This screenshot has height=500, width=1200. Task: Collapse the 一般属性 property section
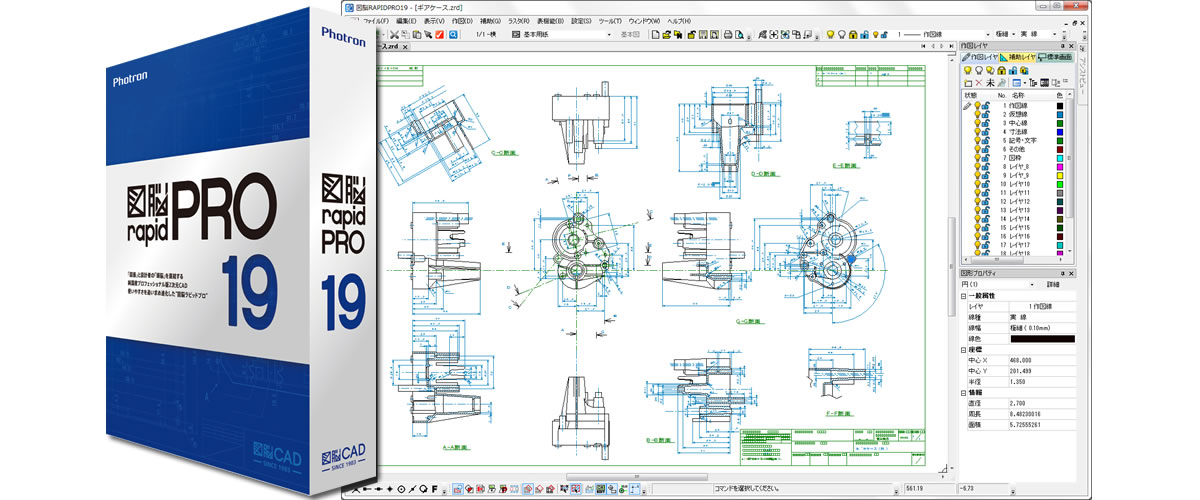tap(963, 296)
